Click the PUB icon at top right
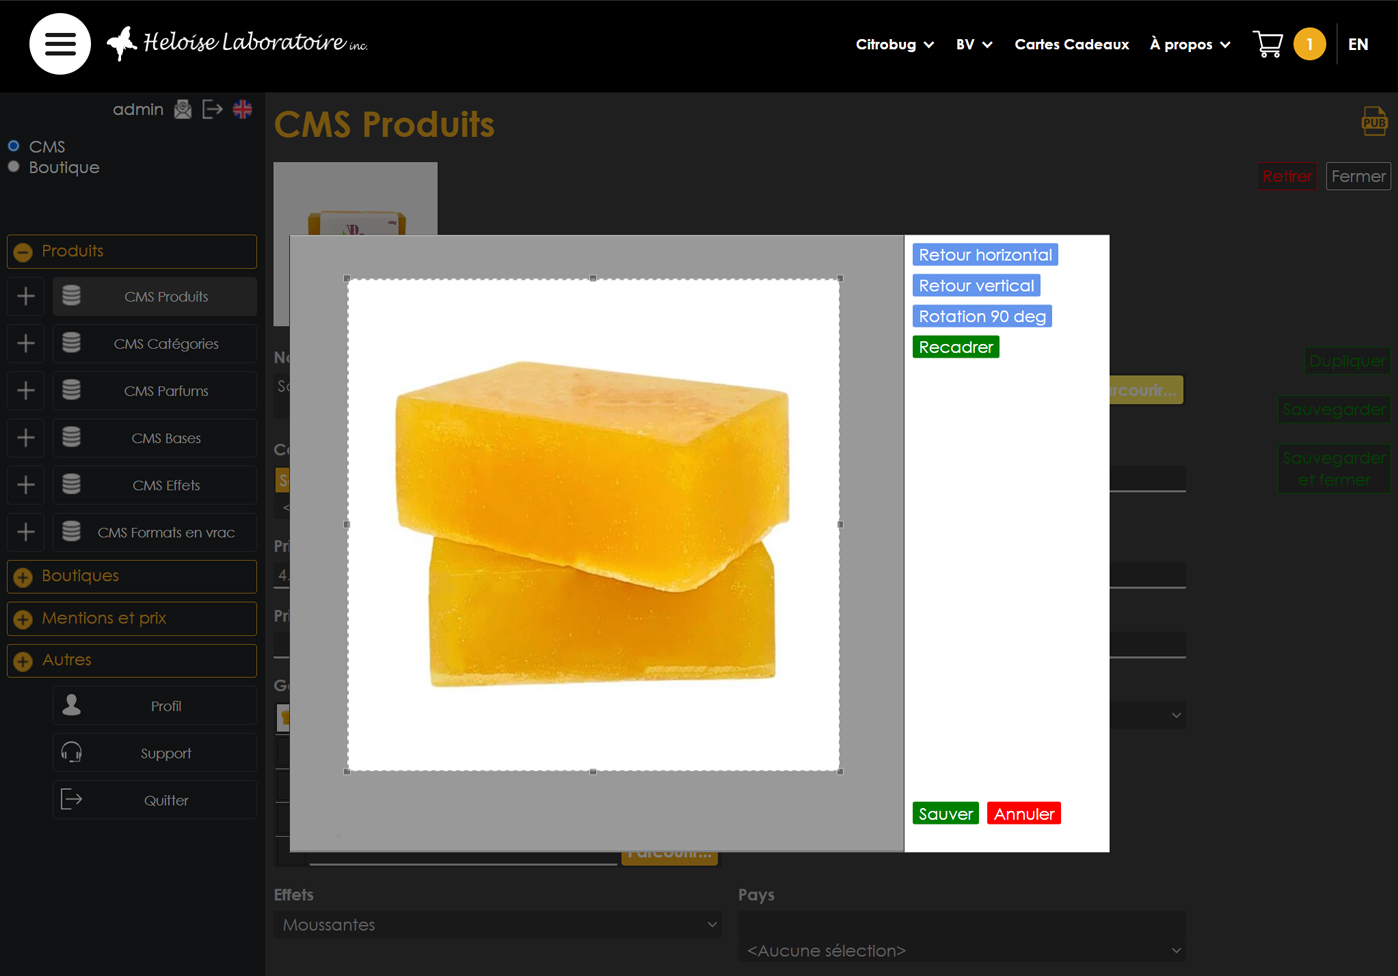The height and width of the screenshot is (976, 1398). [1374, 121]
